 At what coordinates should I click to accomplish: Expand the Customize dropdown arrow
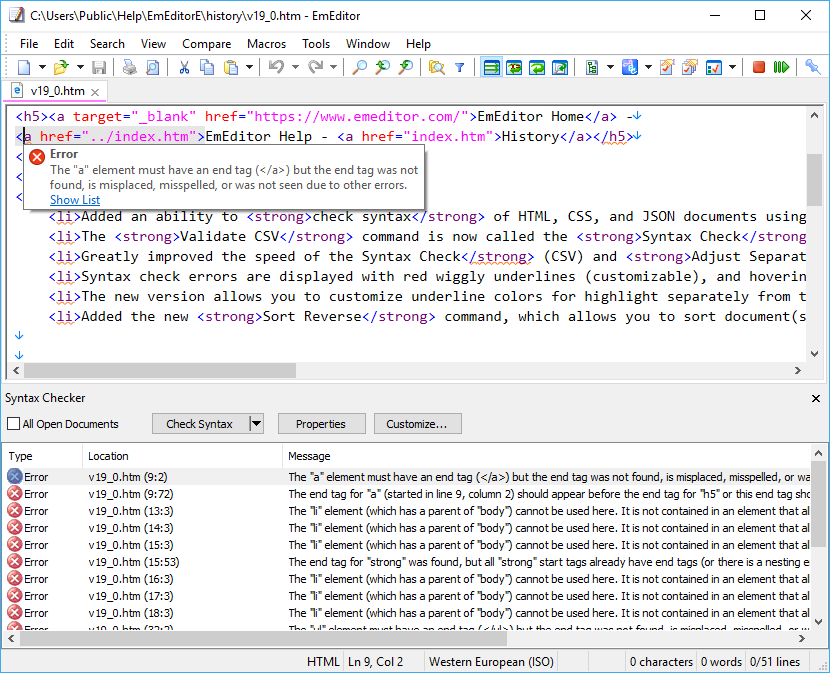pos(733,67)
